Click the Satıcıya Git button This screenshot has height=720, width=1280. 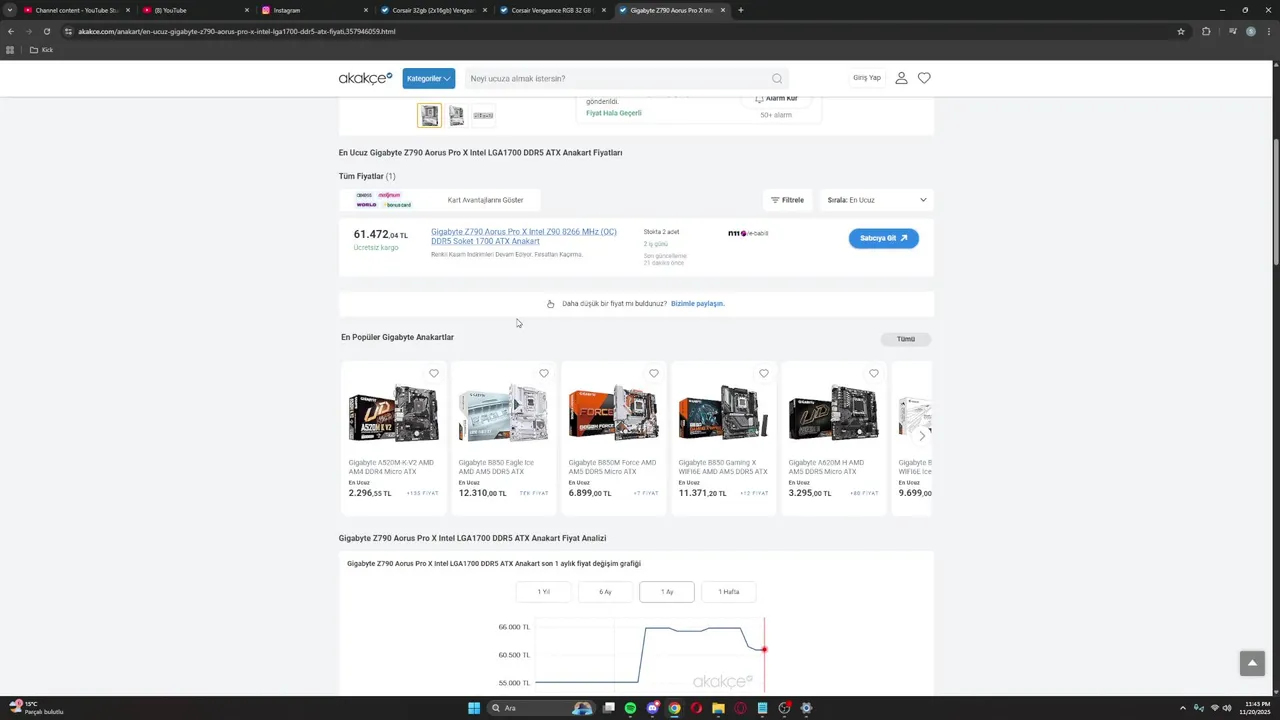(884, 238)
